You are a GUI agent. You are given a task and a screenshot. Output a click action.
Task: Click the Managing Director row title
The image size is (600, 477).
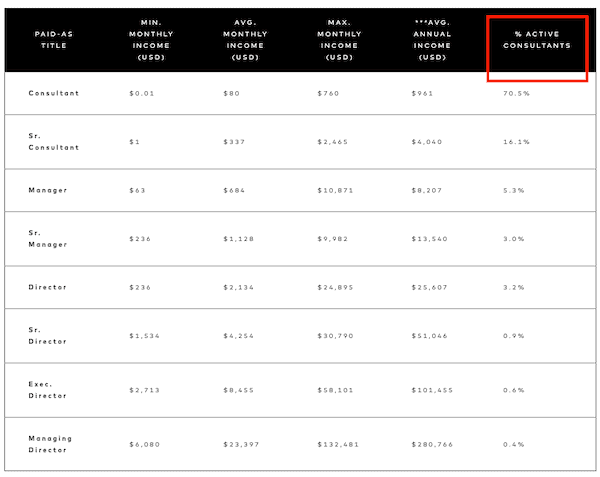click(50, 444)
